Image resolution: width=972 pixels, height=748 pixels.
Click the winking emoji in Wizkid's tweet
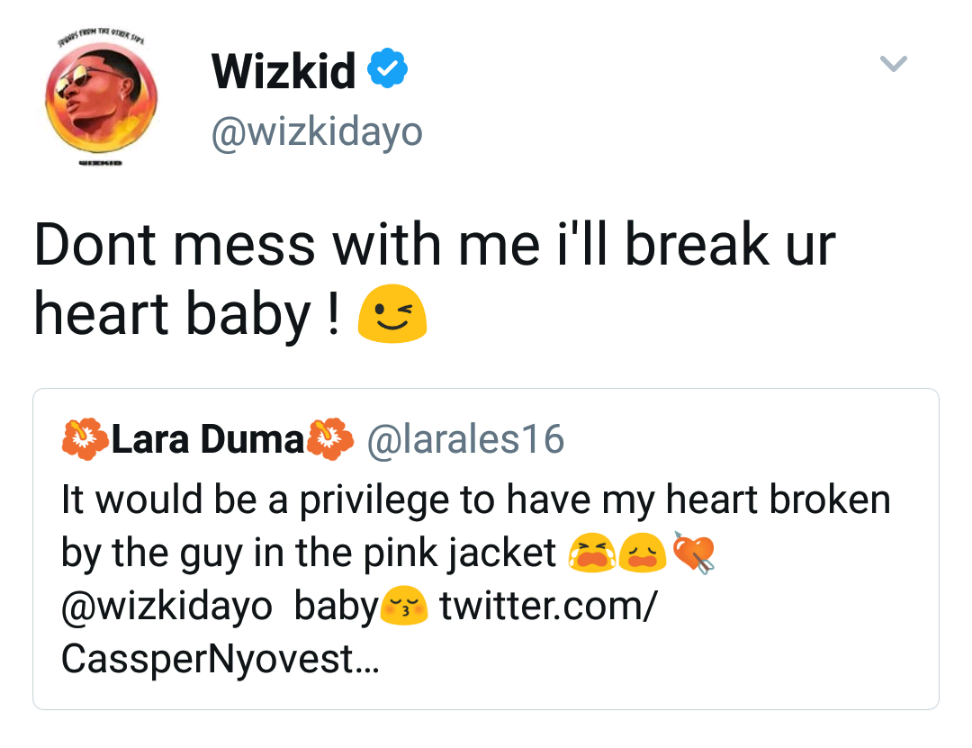click(393, 314)
